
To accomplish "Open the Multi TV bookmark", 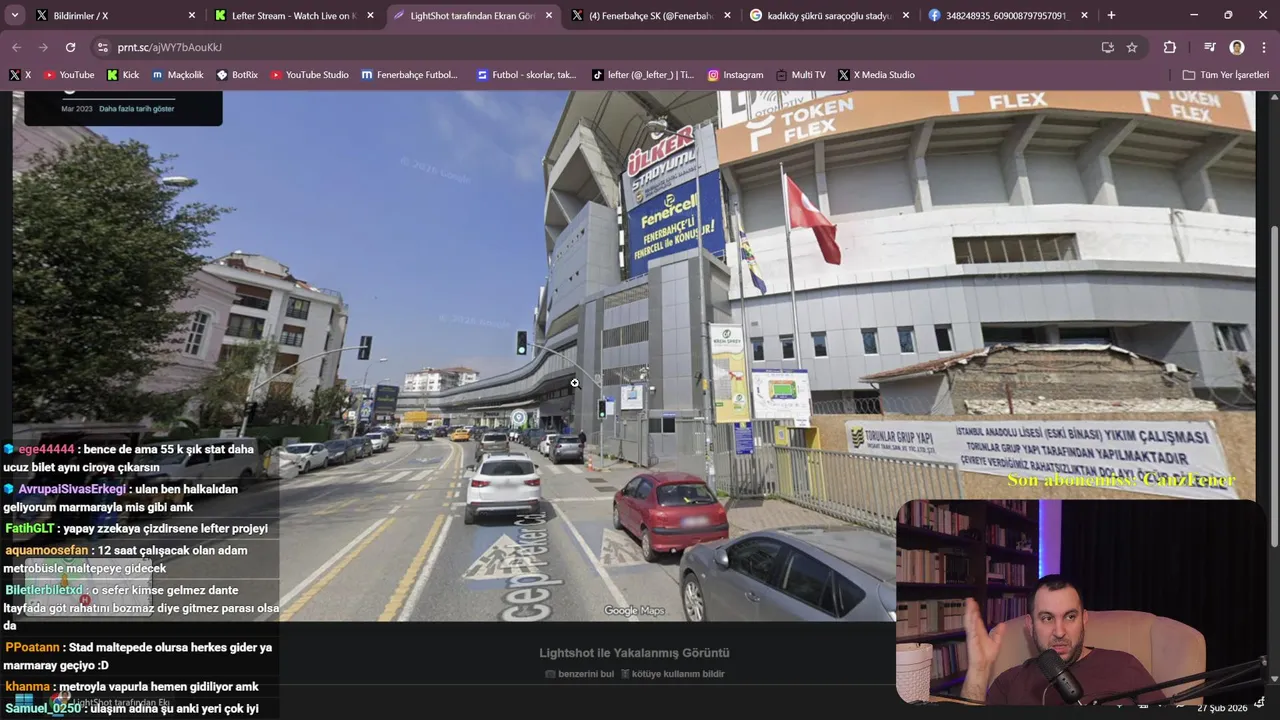I will point(800,75).
